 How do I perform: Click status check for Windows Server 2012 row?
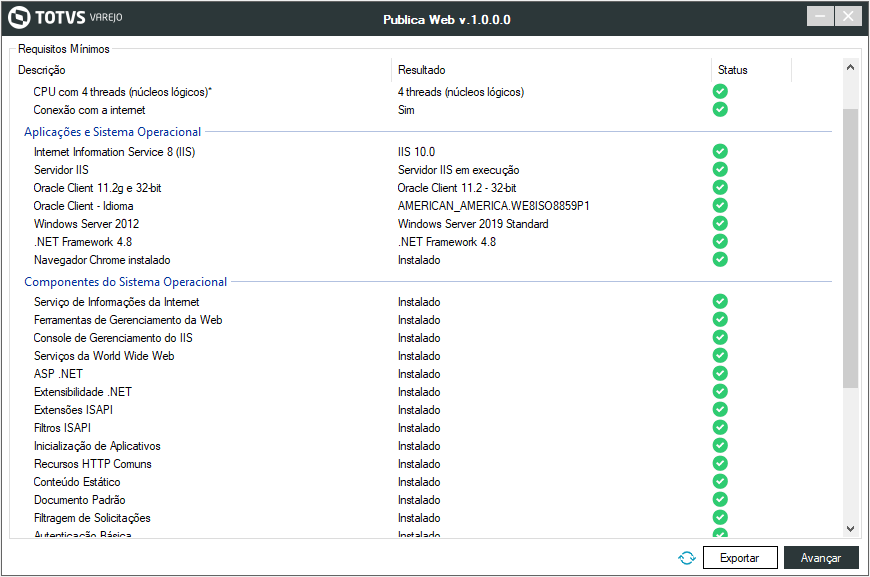tap(720, 224)
